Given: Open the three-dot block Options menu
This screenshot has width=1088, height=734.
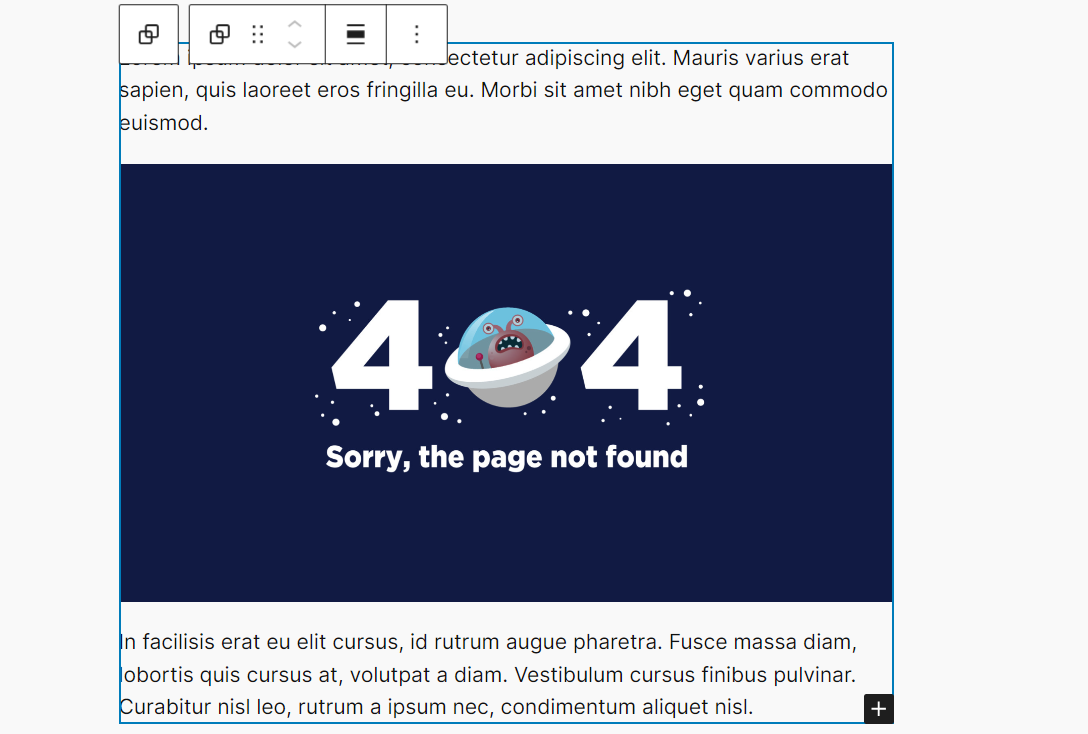Looking at the screenshot, I should tap(416, 34).
